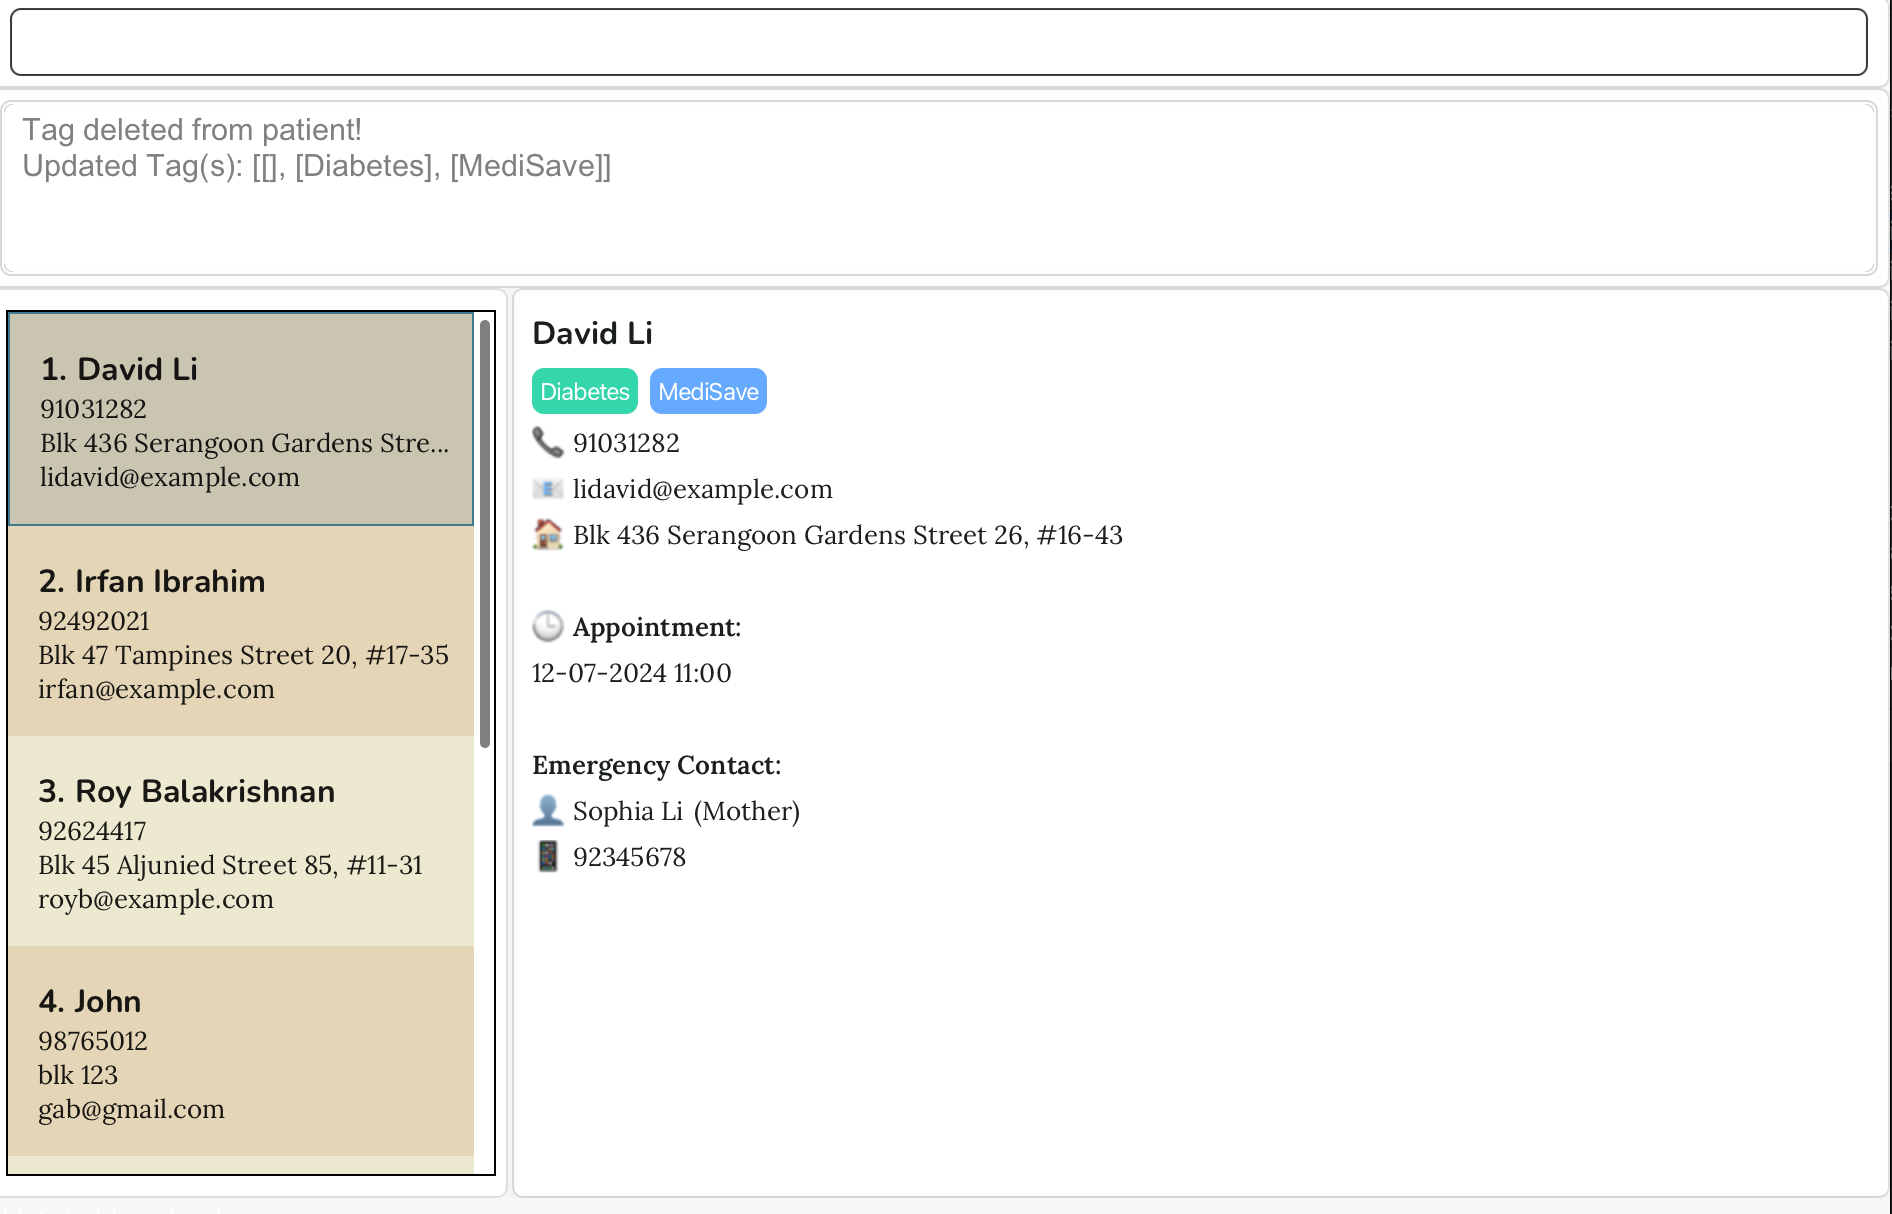Click the green Diabetes tag
Image resolution: width=1892 pixels, height=1214 pixels.
click(x=584, y=392)
